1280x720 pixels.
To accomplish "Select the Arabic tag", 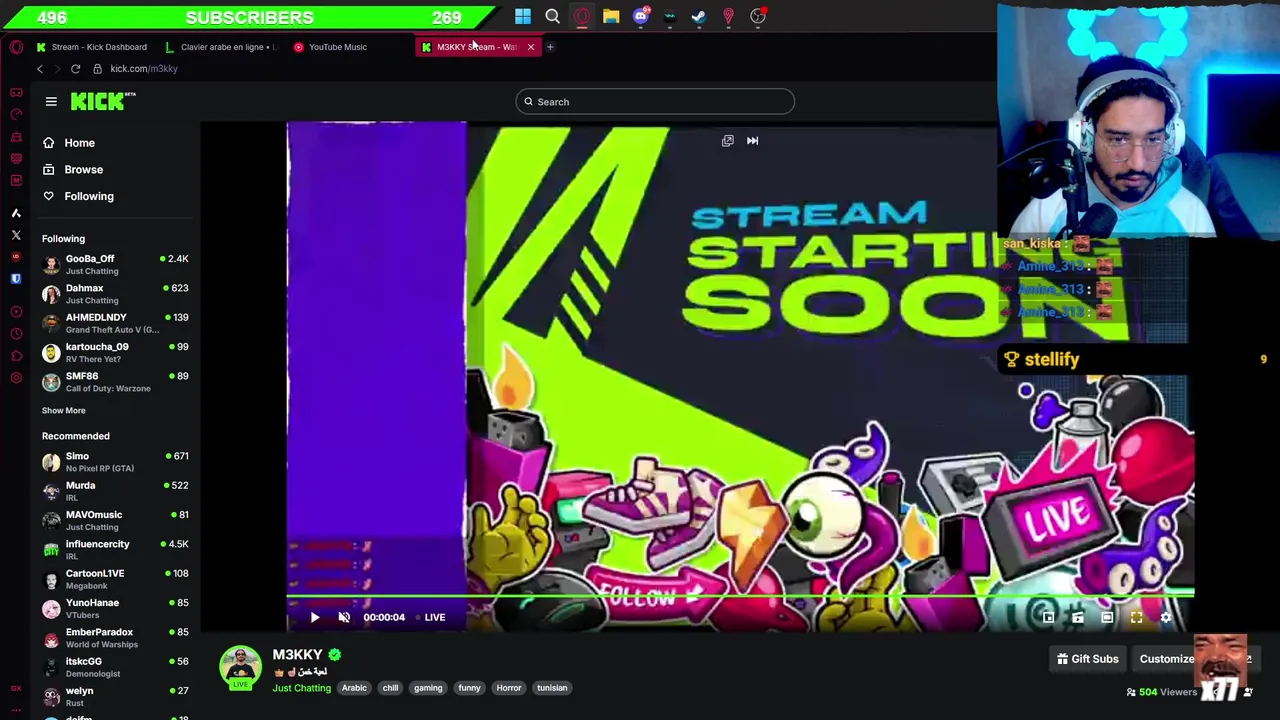I will (x=354, y=688).
